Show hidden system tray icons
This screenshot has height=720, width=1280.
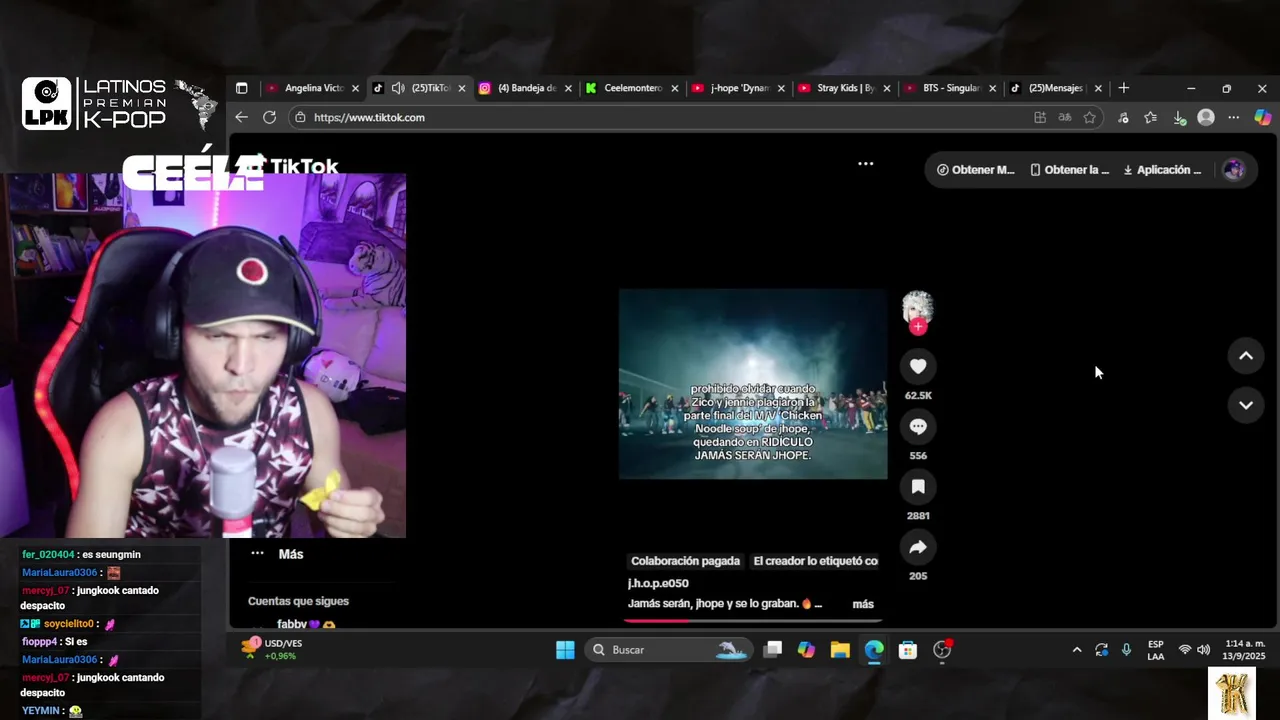coord(1077,650)
